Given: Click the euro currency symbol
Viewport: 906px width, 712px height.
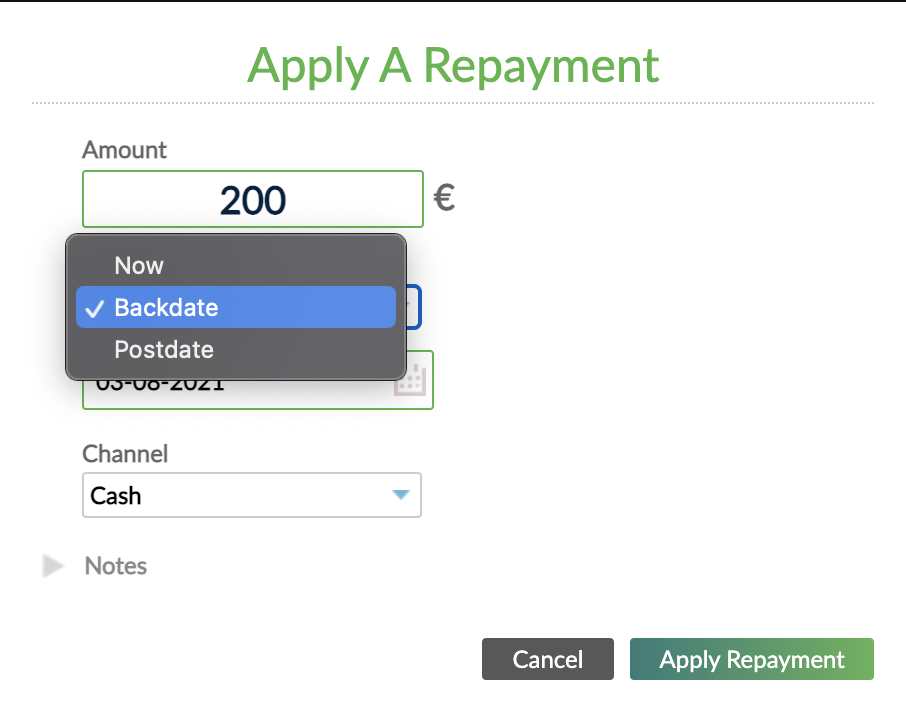Looking at the screenshot, I should [444, 197].
